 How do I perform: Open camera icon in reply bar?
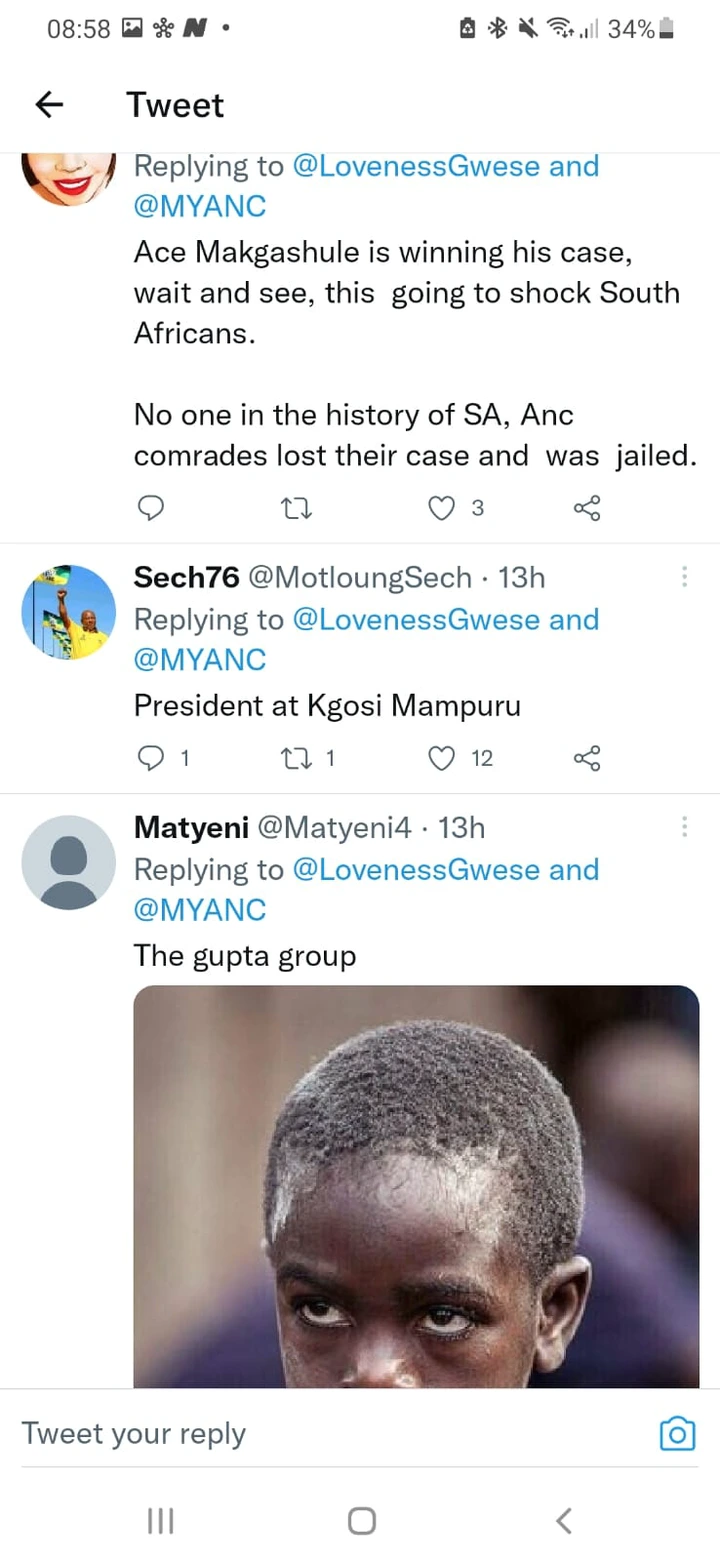[x=677, y=1435]
